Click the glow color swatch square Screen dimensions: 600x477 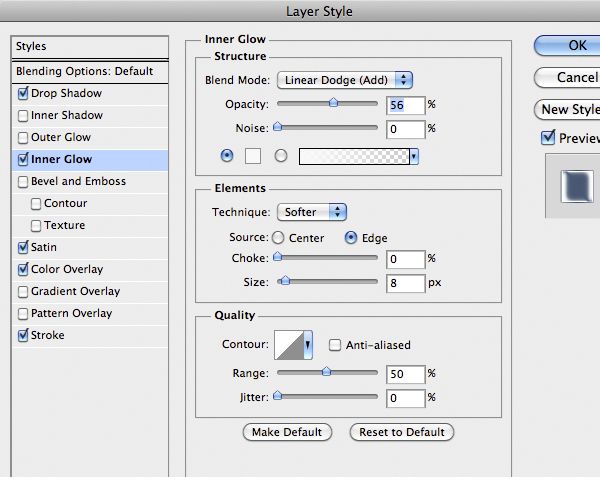pos(253,156)
